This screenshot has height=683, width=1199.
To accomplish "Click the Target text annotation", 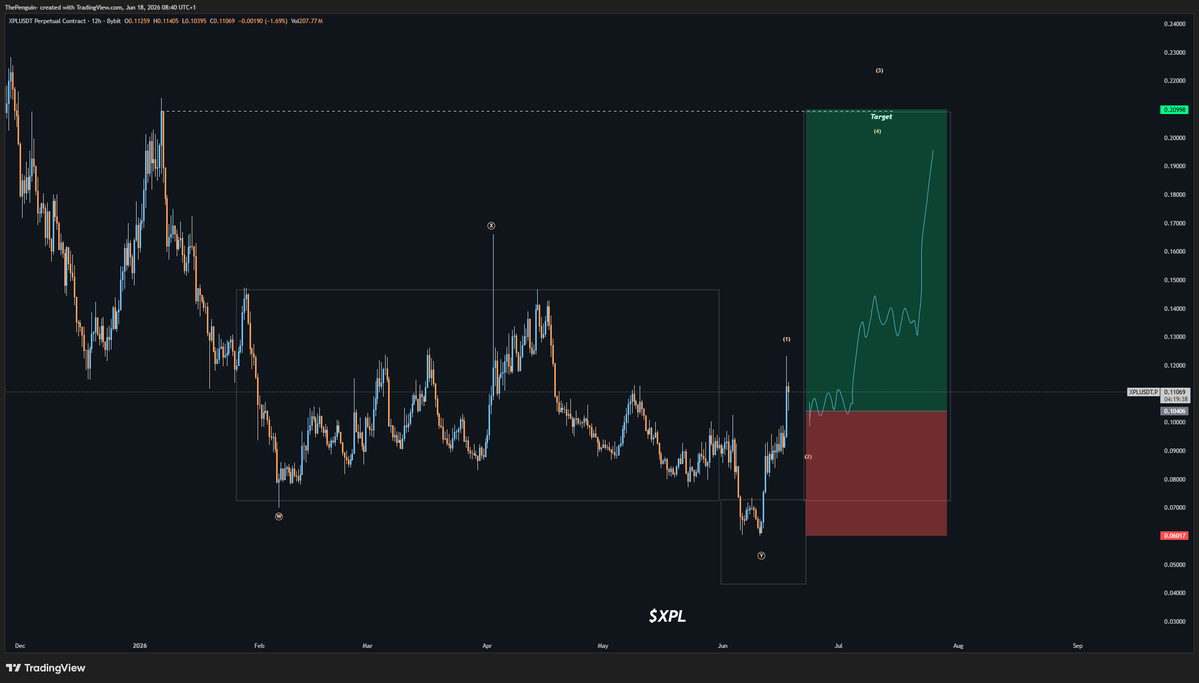I will (x=881, y=117).
